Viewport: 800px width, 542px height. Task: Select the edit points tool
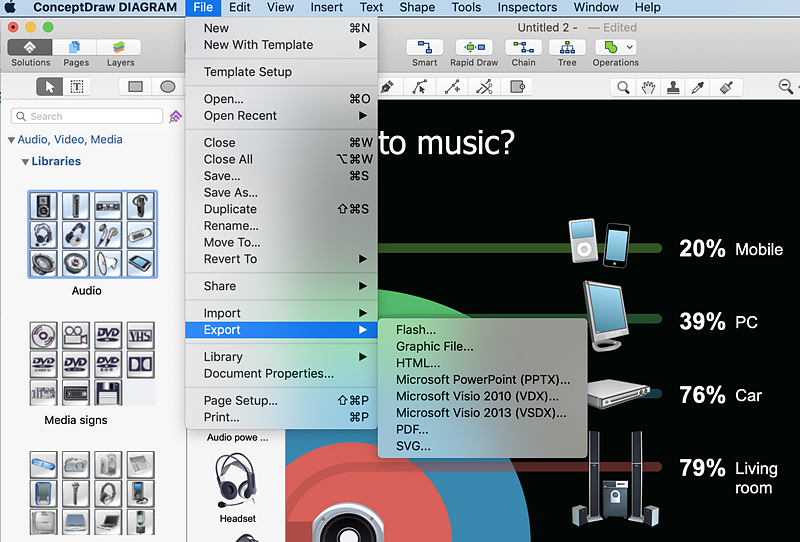[419, 87]
